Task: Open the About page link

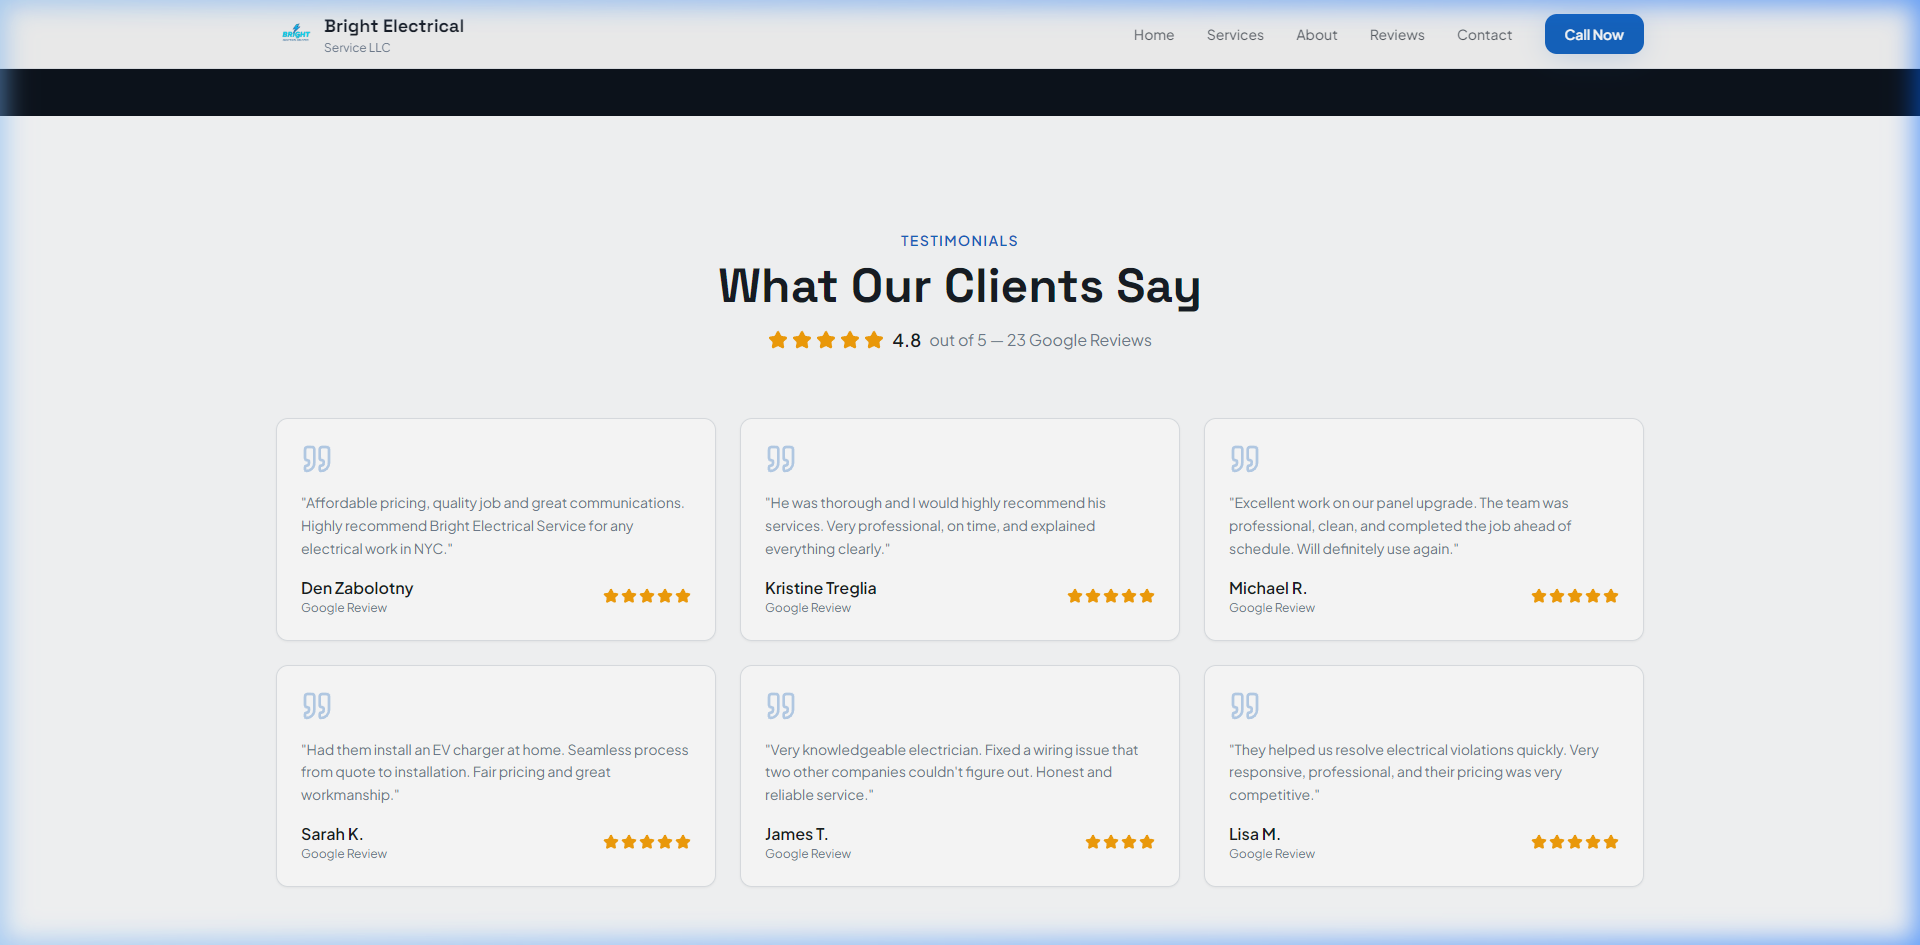Action: [1316, 35]
